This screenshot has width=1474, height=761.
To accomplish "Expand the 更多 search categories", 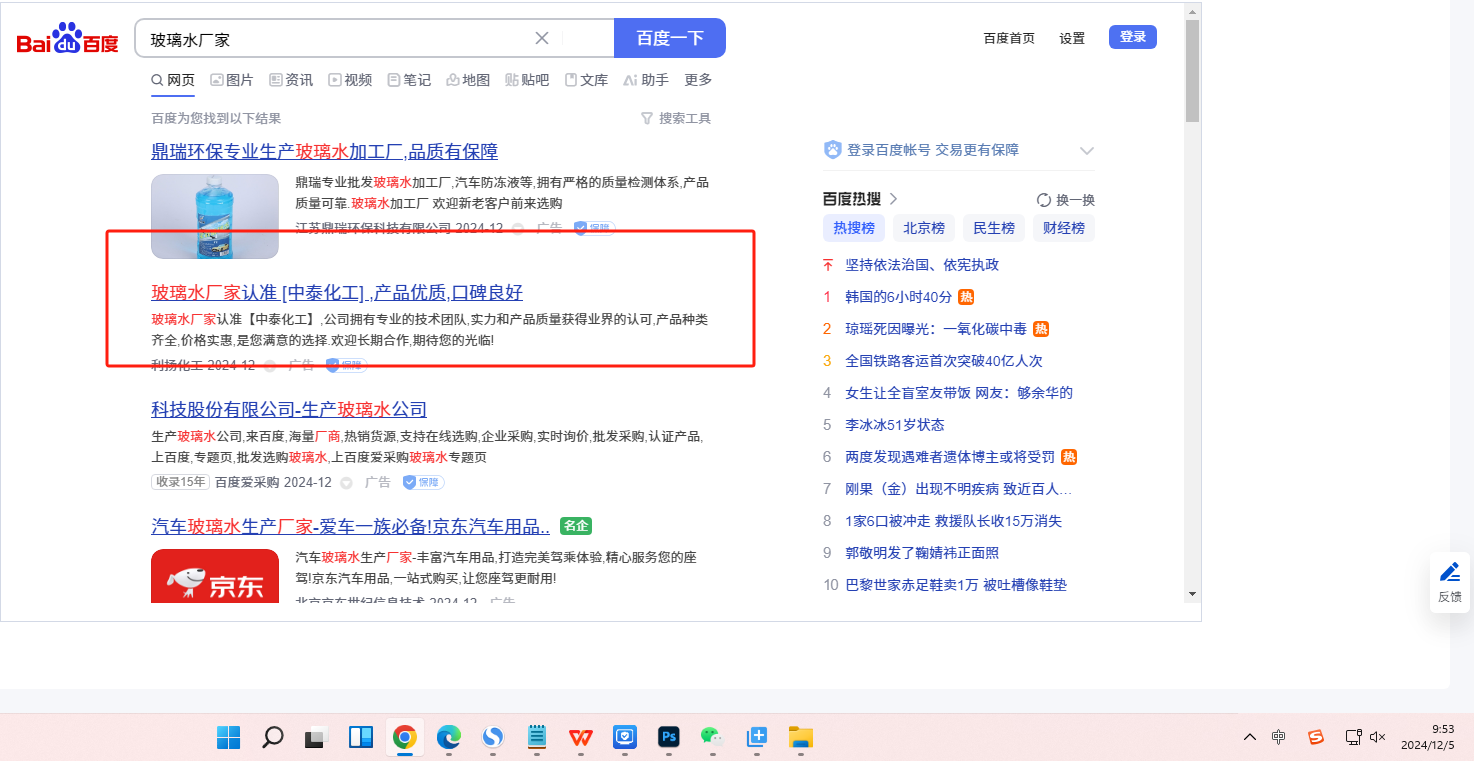I will (x=698, y=80).
